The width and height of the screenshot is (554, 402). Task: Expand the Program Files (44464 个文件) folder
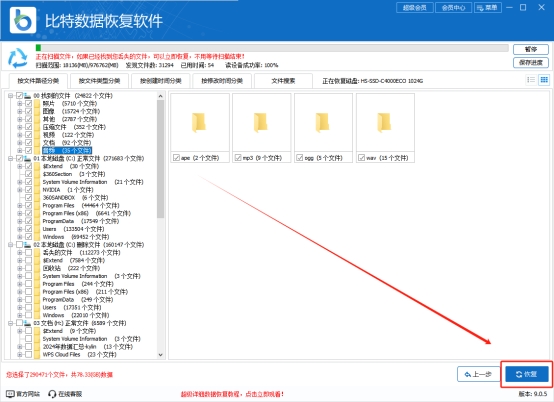[x=20, y=205]
